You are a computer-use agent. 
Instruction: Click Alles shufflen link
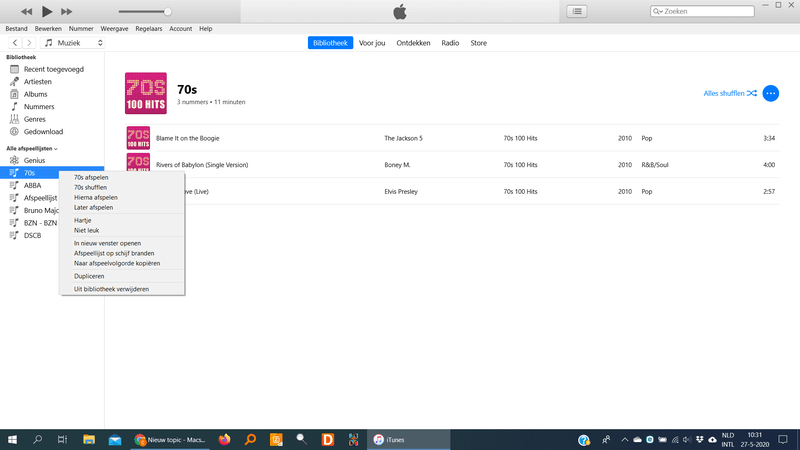point(730,93)
